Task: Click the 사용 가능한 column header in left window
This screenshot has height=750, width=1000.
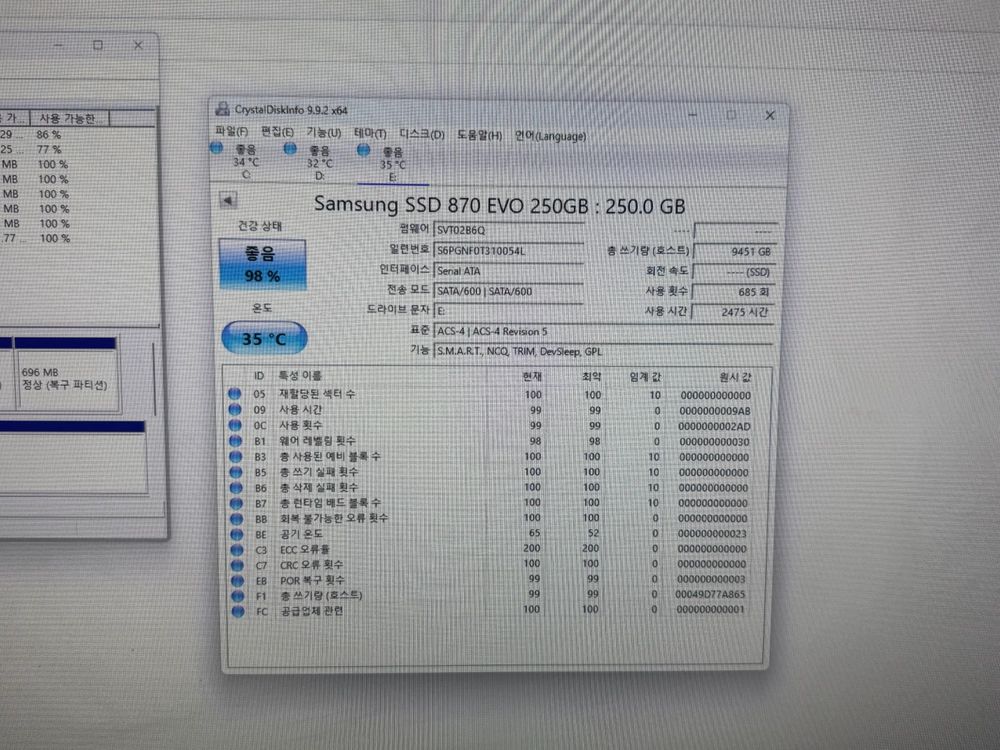Action: 69,119
